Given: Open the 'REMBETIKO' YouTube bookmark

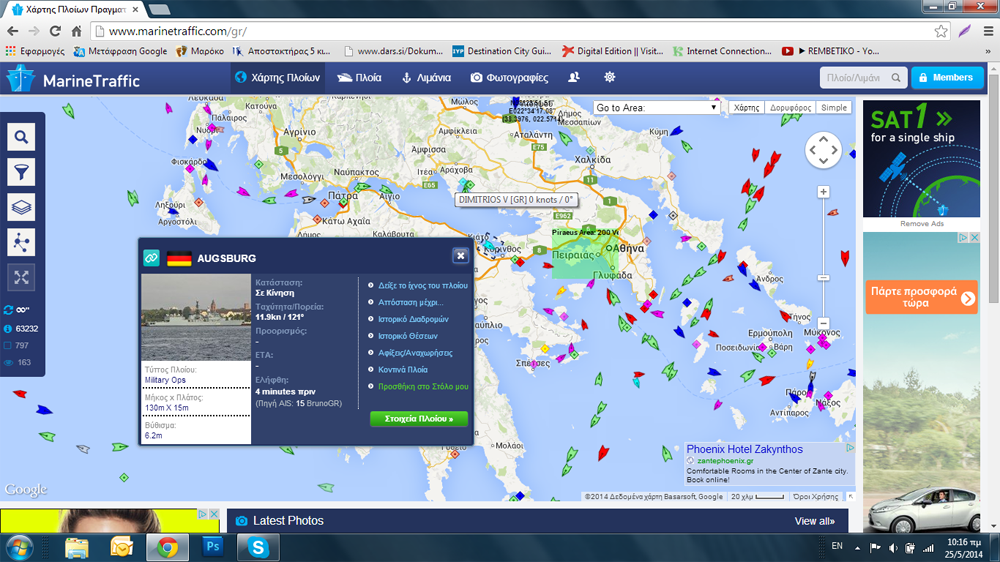Looking at the screenshot, I should pos(832,51).
